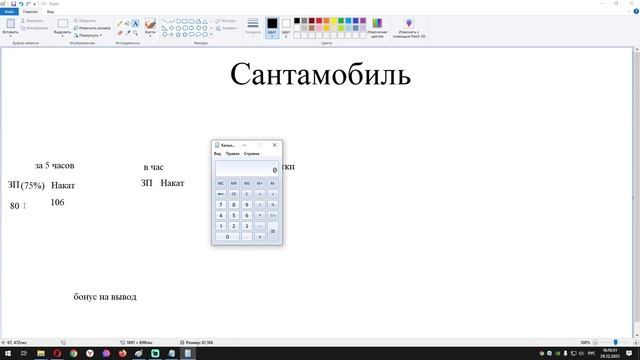Open the Rotate dropdown
The height and width of the screenshot is (360, 640).
tap(88, 35)
